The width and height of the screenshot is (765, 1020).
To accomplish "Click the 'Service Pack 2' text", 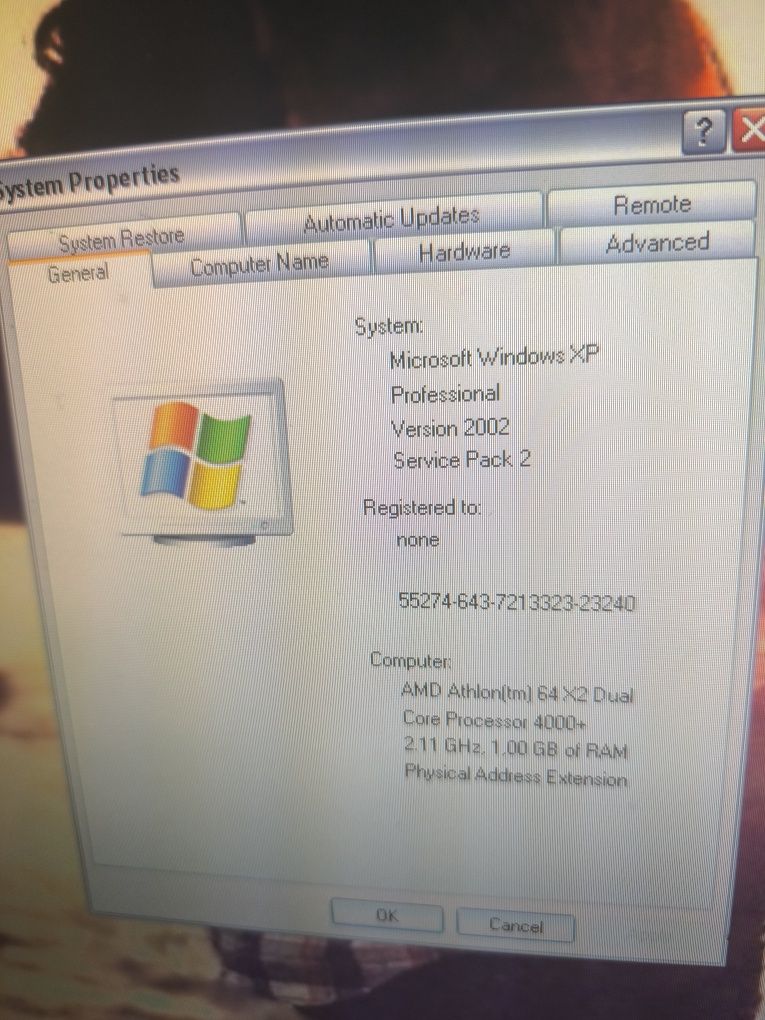I will pos(462,460).
